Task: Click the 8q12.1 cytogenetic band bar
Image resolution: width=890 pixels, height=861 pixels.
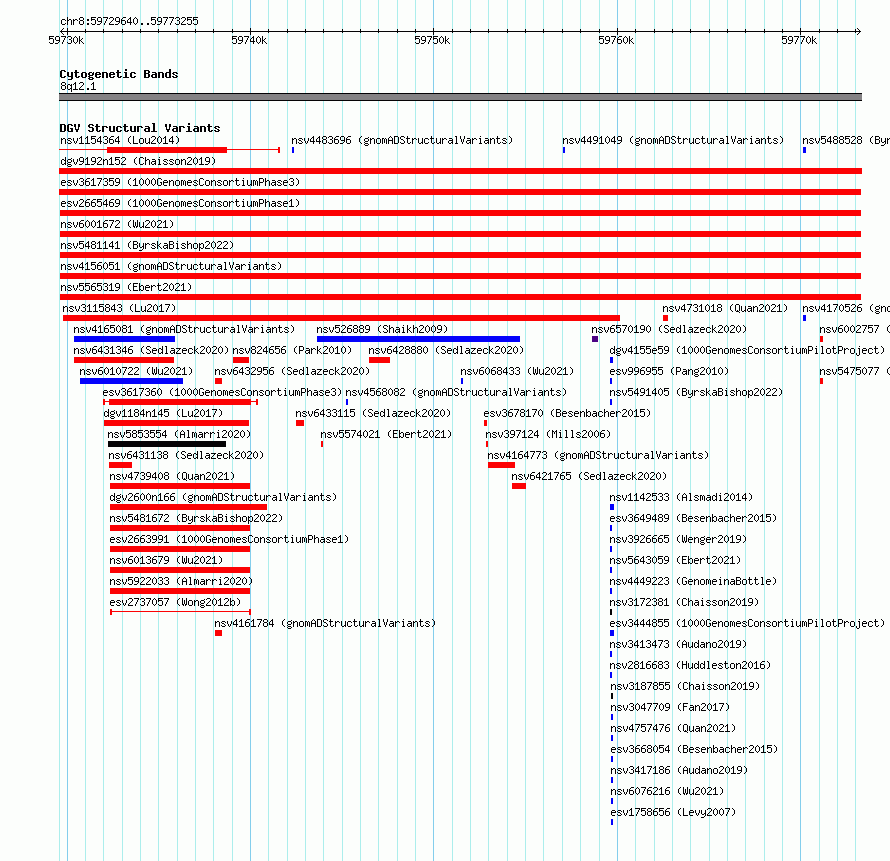Action: coord(460,97)
